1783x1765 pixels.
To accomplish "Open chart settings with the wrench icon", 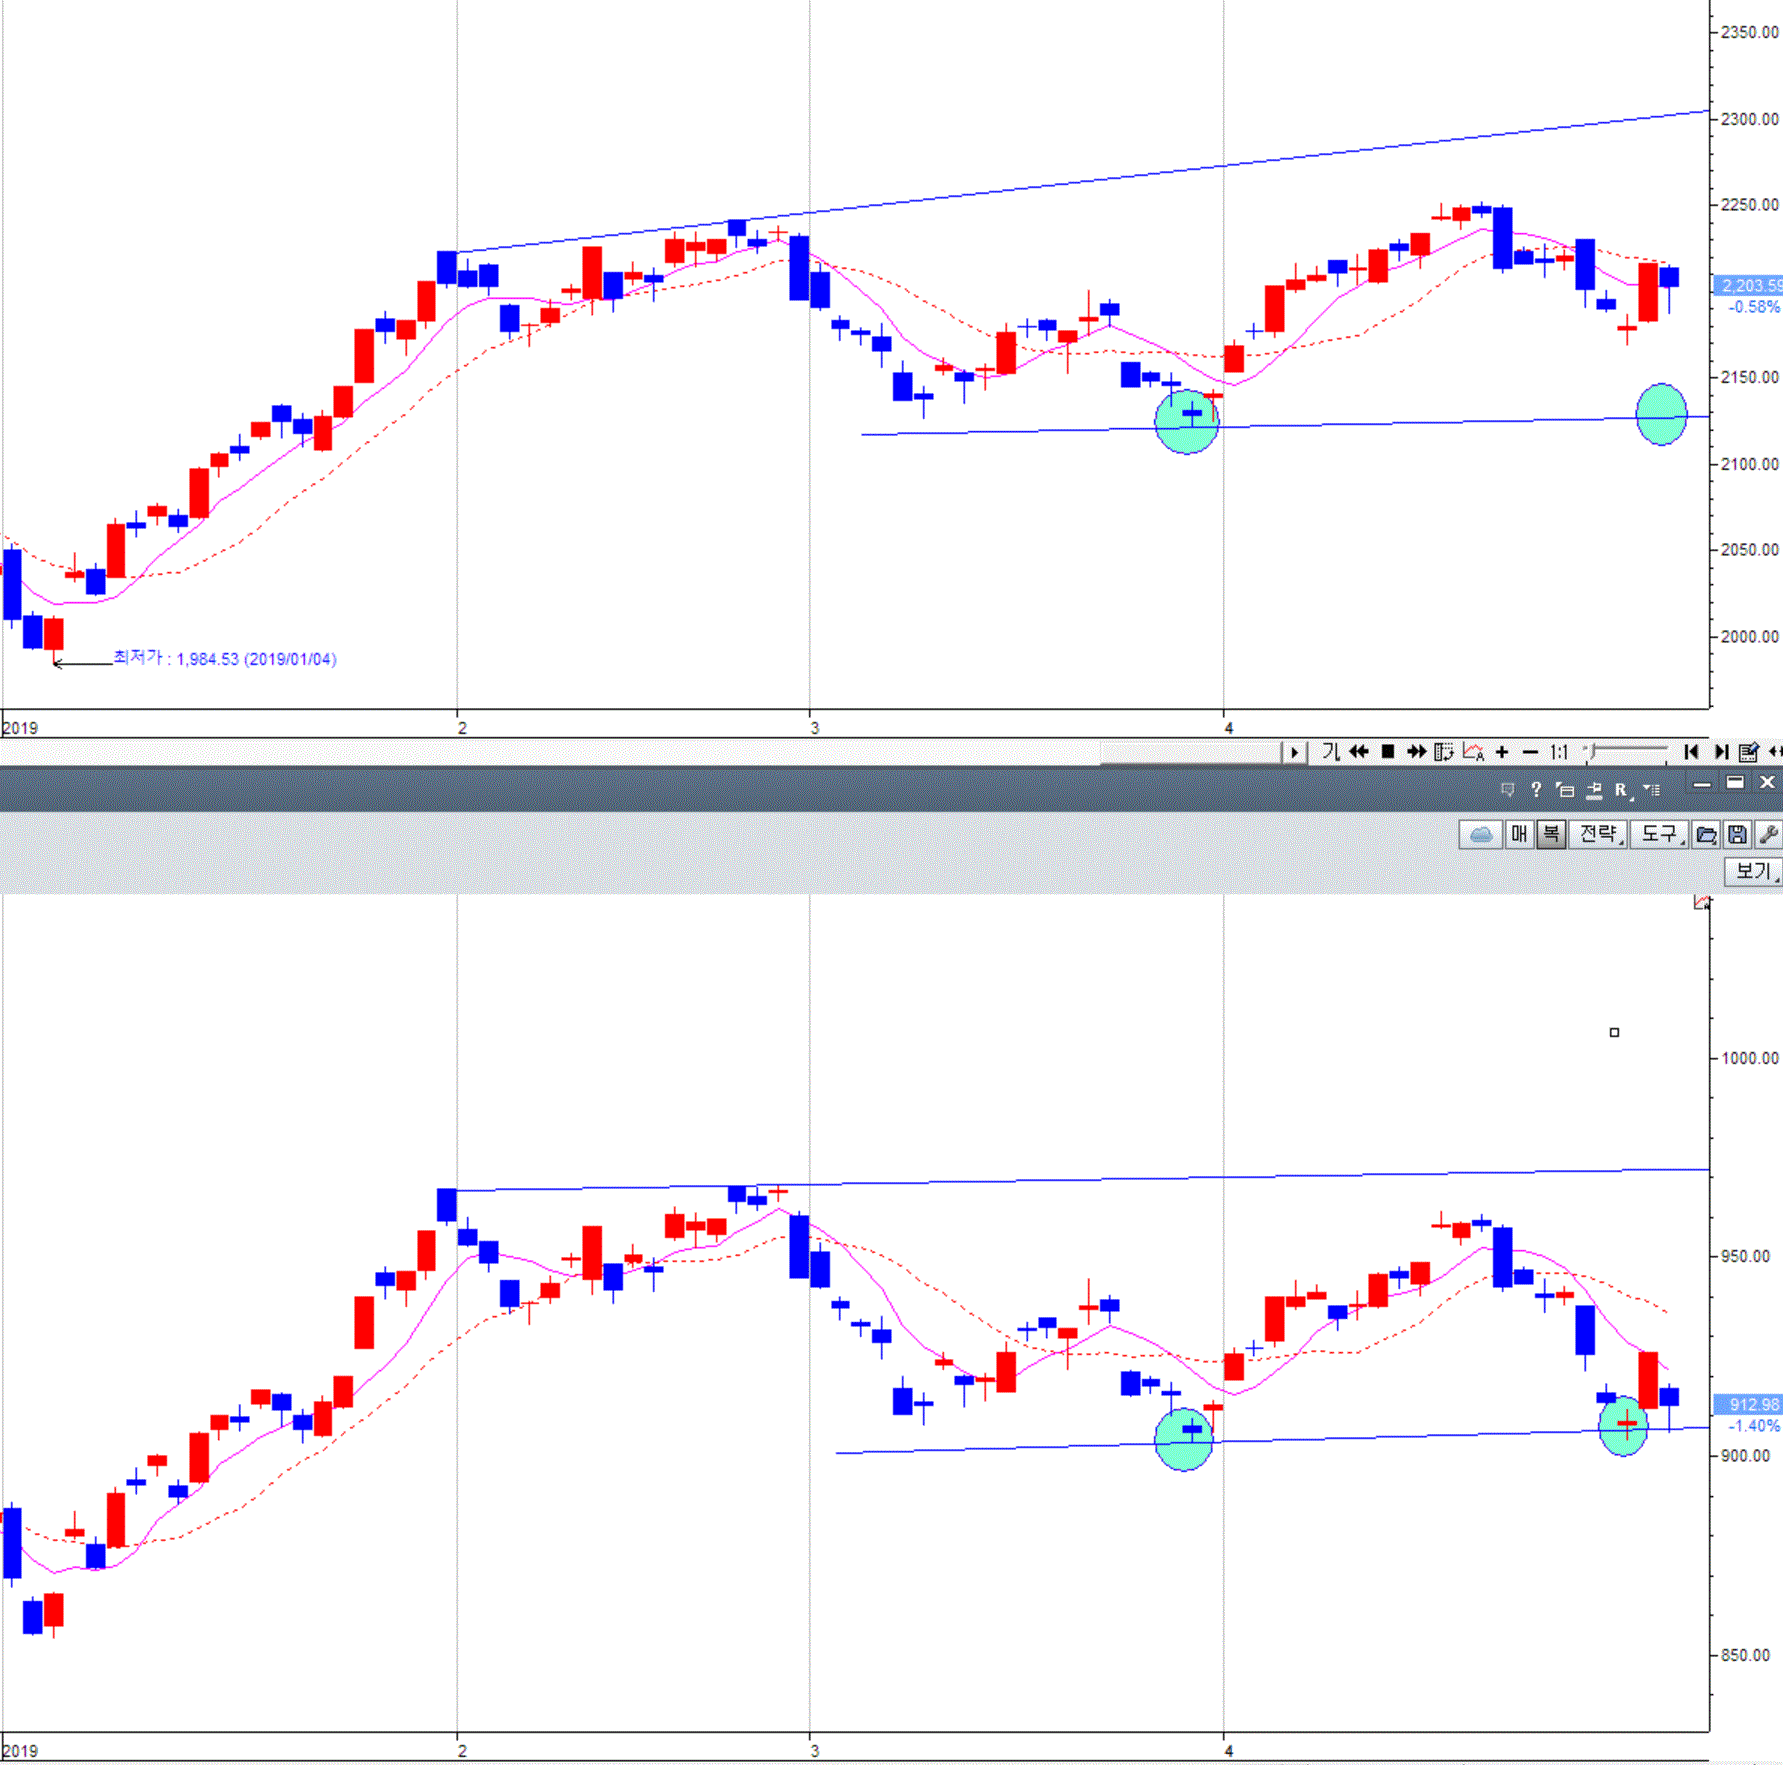I will [1768, 834].
